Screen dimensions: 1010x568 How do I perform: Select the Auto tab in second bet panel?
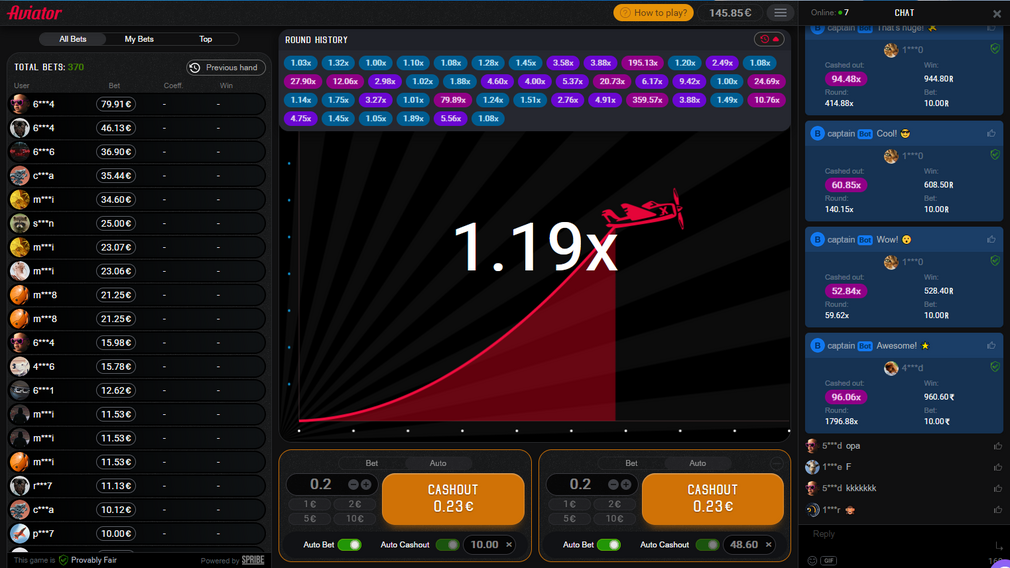coord(698,463)
